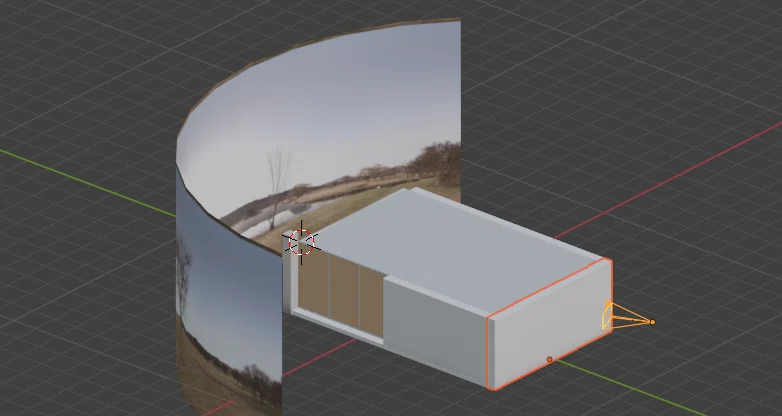Select the orange camera object in viewport
The image size is (782, 416).
627,316
